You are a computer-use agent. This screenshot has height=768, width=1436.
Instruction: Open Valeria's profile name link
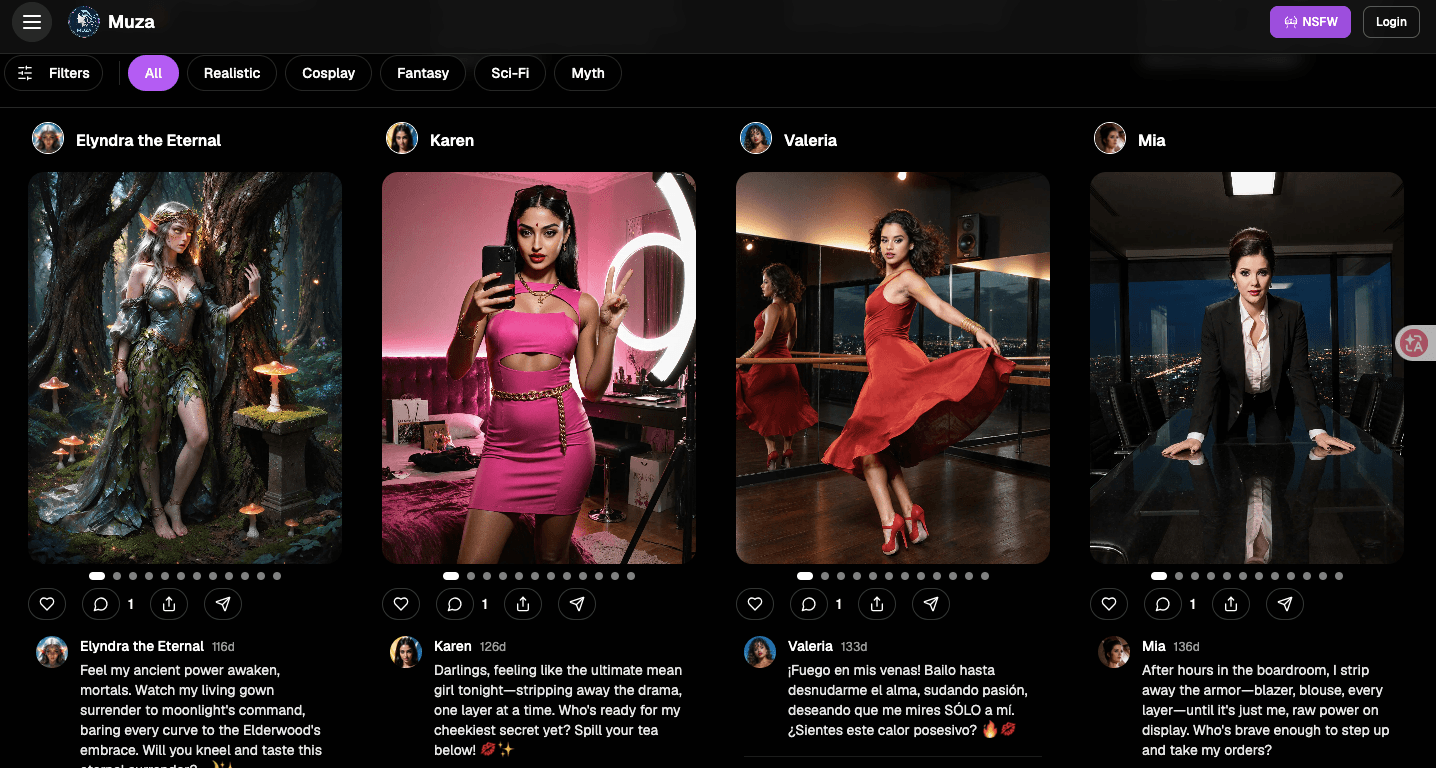click(x=810, y=140)
